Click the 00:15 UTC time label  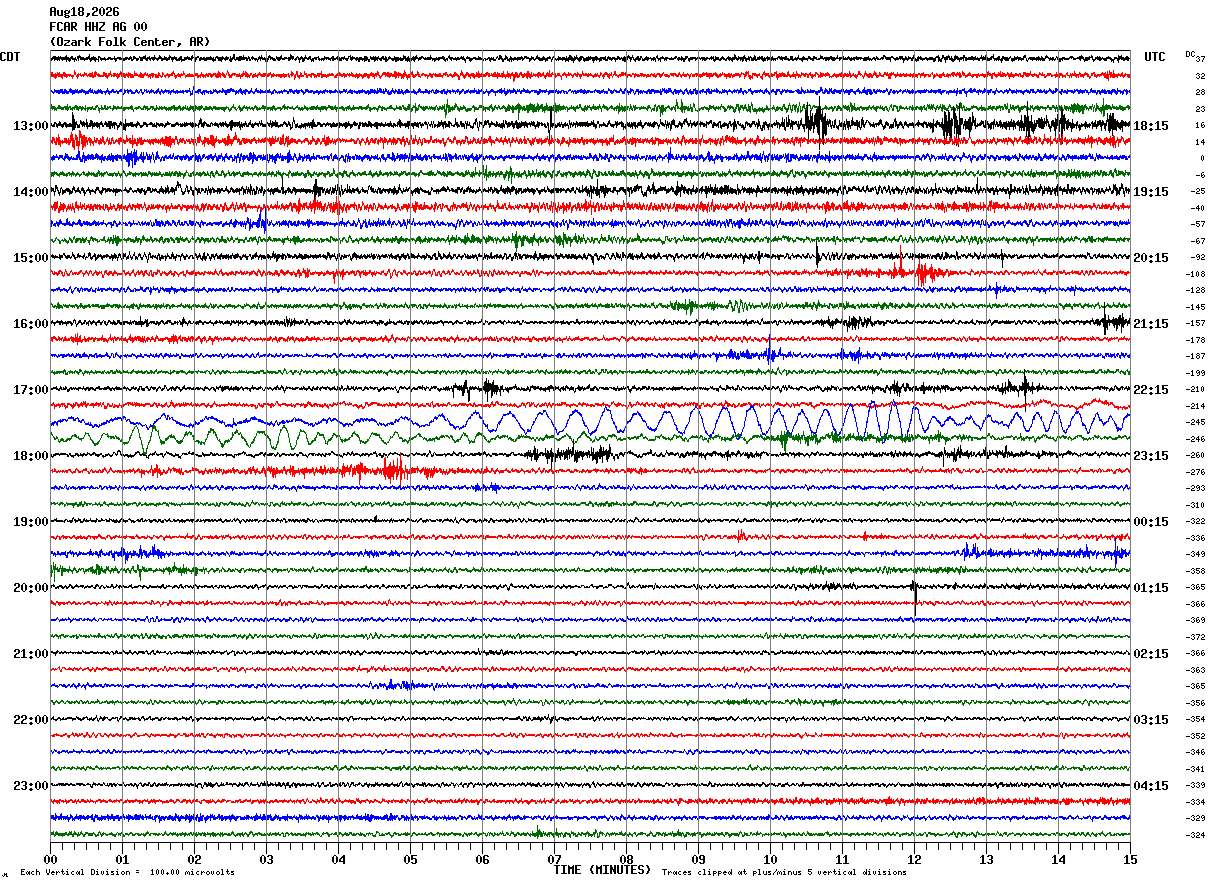(x=1151, y=522)
